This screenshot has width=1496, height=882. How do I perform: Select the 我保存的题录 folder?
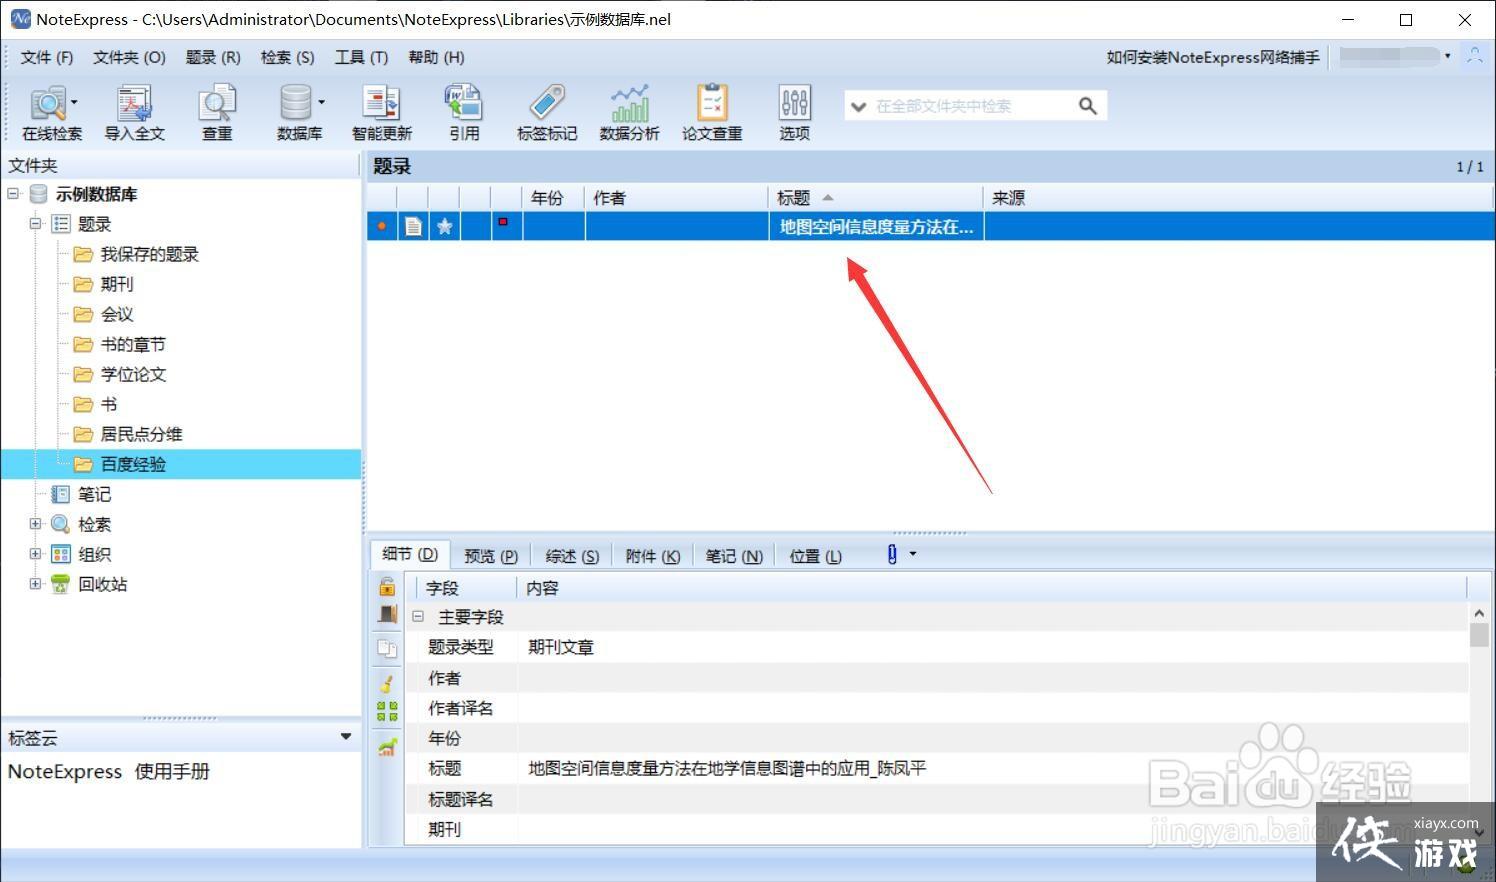[149, 254]
